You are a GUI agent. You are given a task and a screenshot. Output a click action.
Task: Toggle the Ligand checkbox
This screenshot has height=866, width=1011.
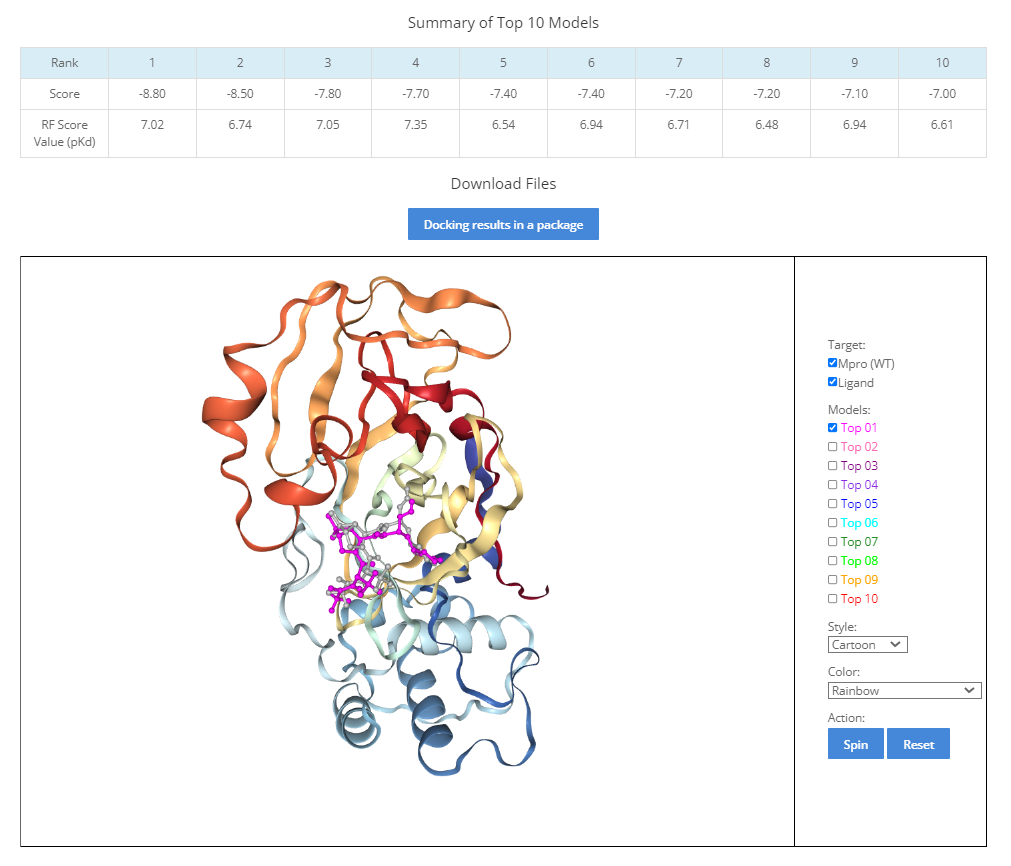[833, 382]
